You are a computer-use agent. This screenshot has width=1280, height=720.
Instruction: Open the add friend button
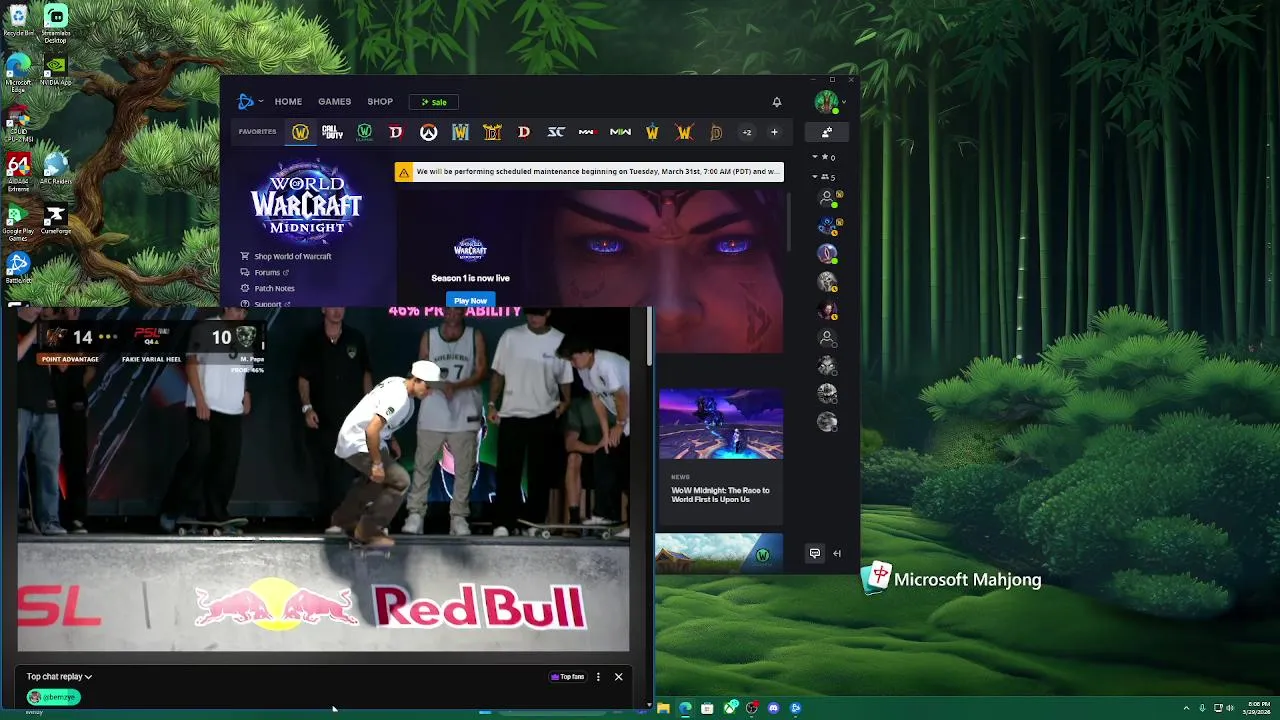point(827,132)
